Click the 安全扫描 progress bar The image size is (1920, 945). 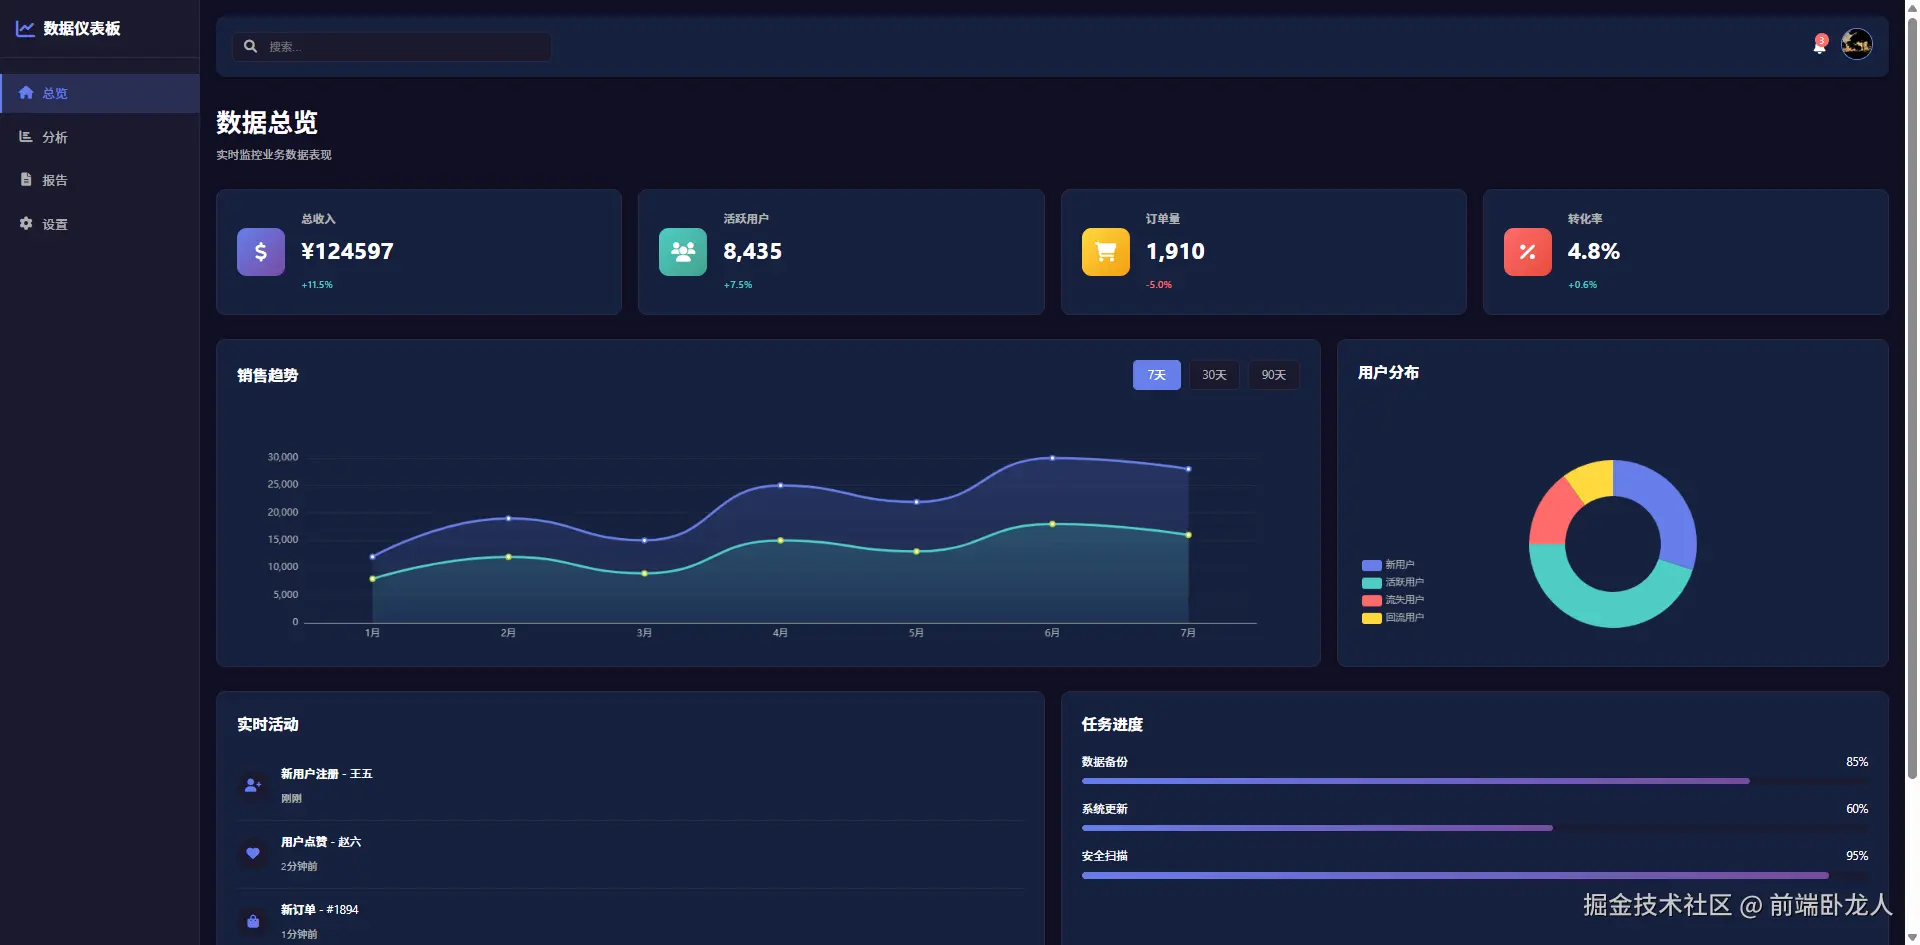click(1475, 875)
